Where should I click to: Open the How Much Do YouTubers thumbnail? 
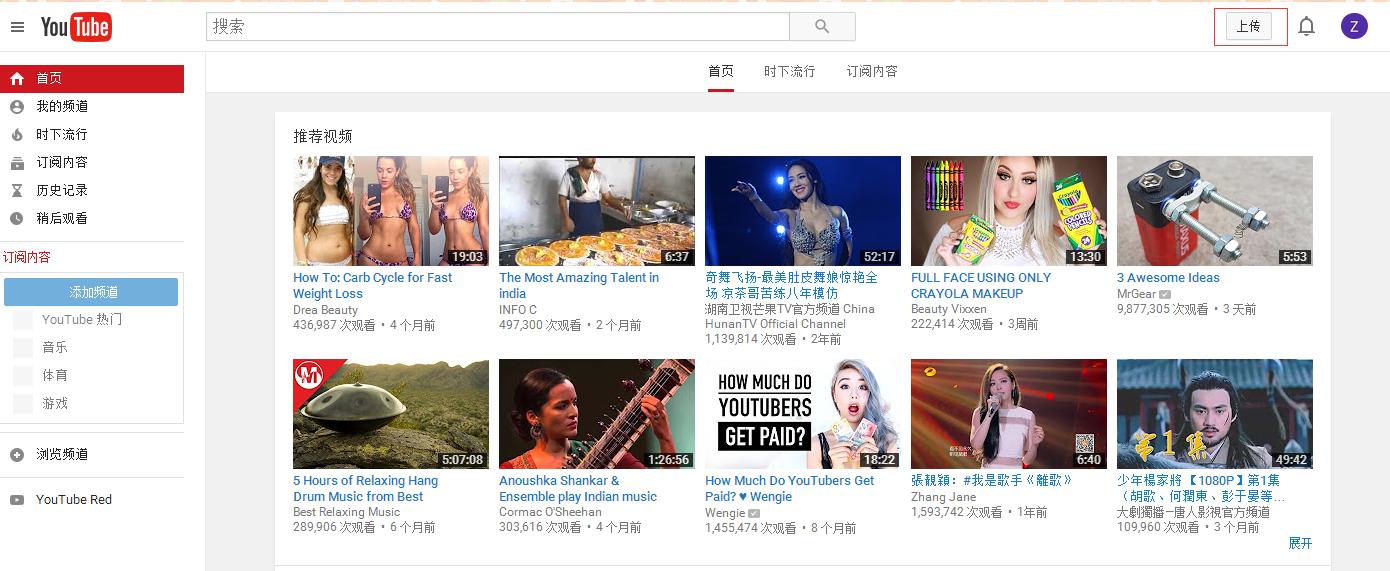coord(803,414)
